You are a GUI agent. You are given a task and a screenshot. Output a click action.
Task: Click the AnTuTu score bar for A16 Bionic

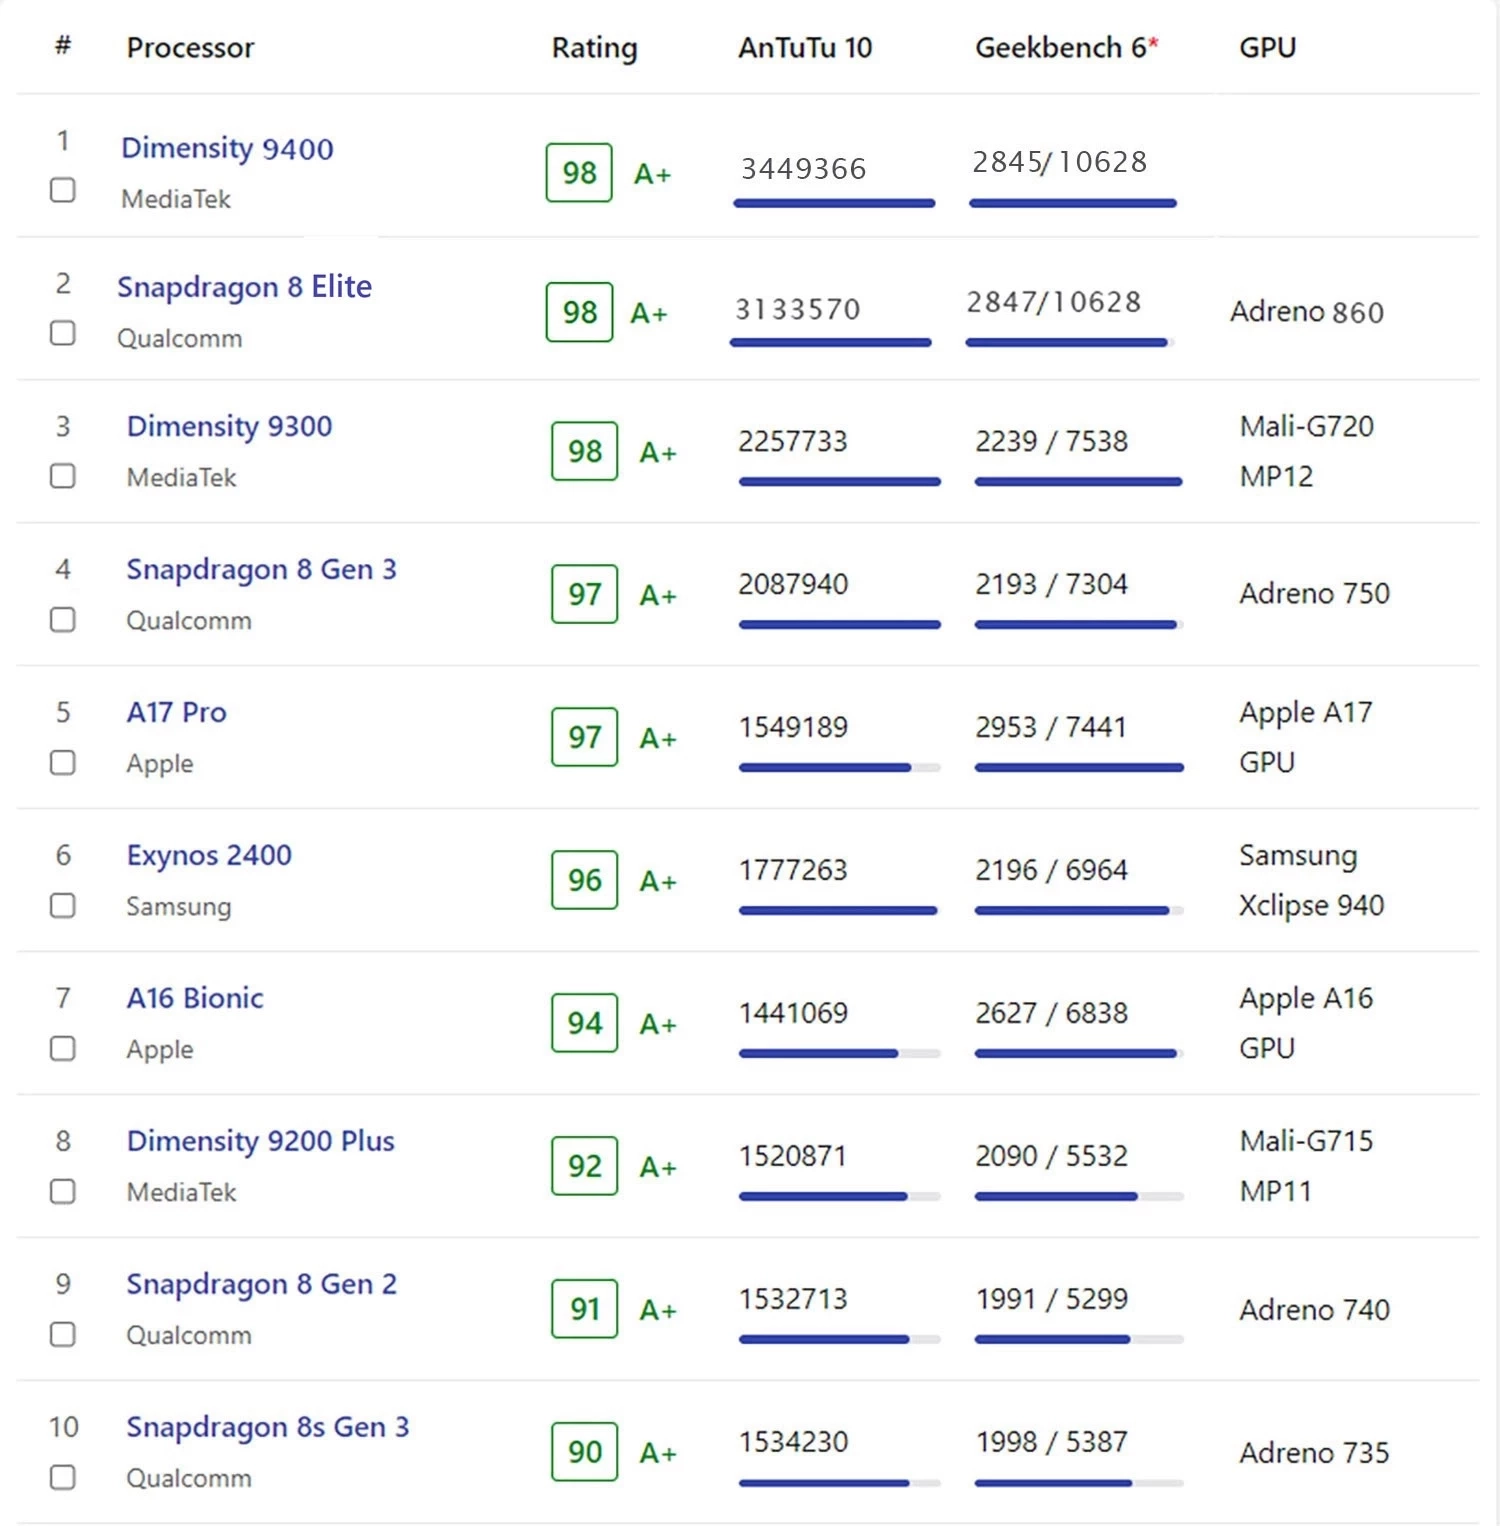pyautogui.click(x=840, y=1054)
